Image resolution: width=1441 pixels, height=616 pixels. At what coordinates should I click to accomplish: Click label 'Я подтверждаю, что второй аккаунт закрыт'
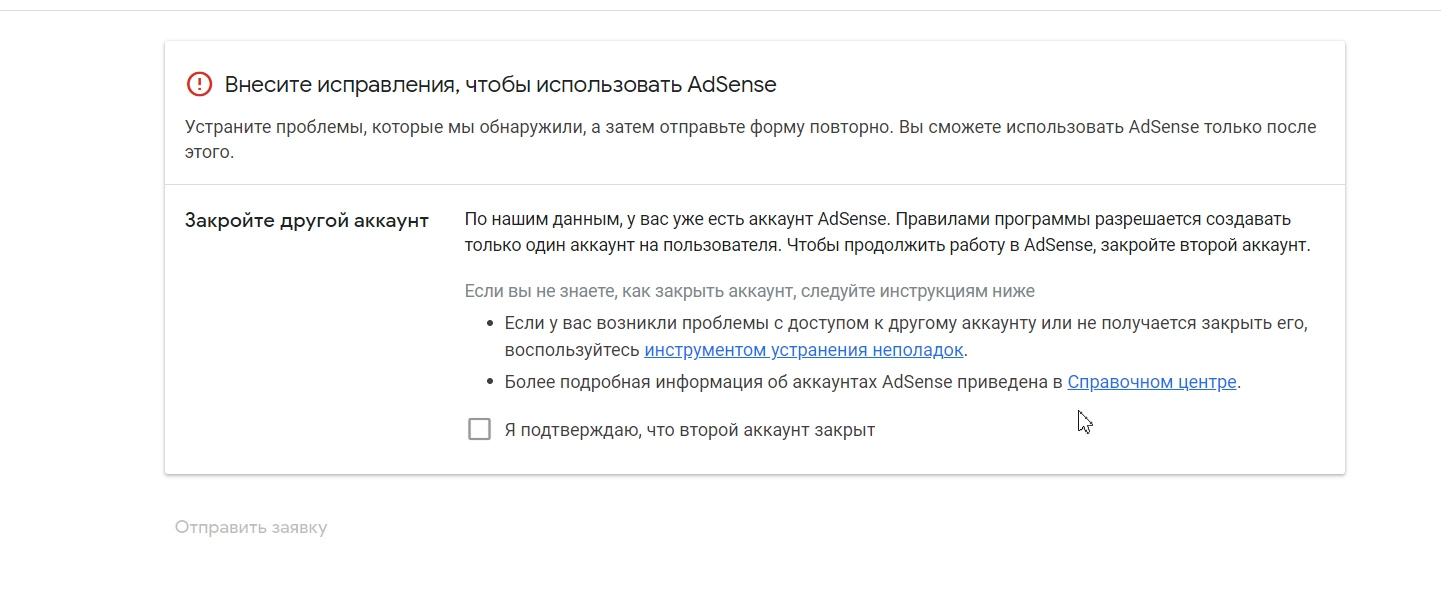click(x=690, y=430)
